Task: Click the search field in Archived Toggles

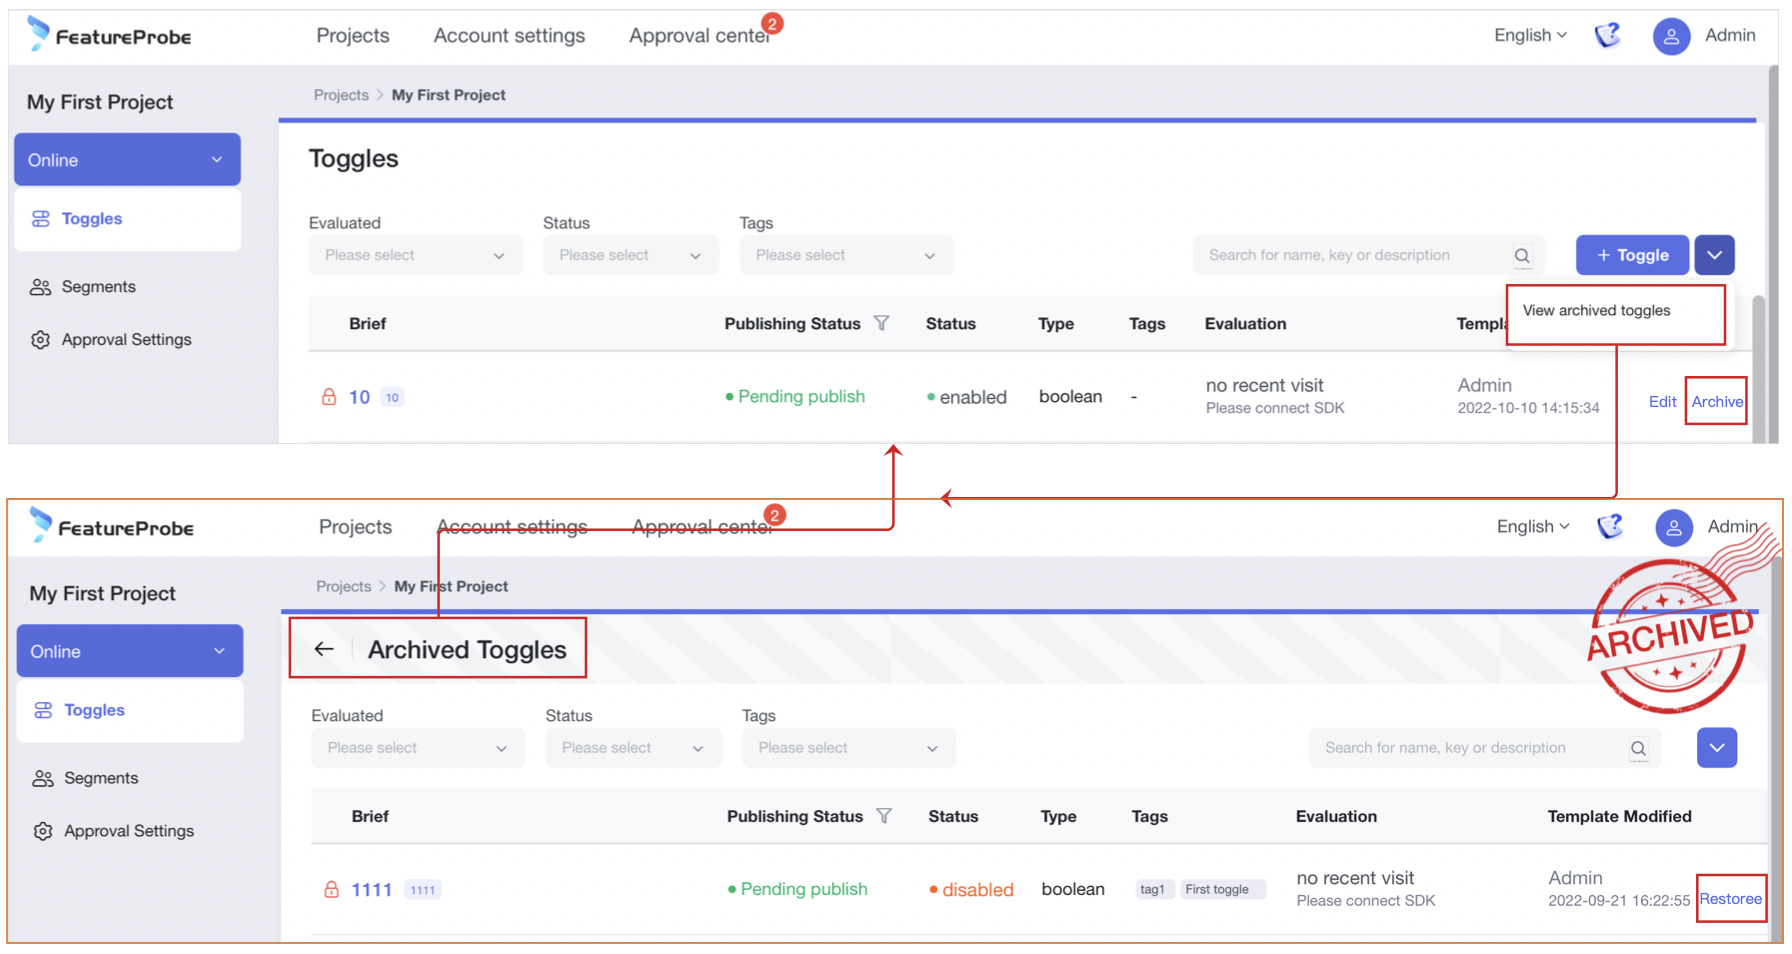Action: 1470,748
